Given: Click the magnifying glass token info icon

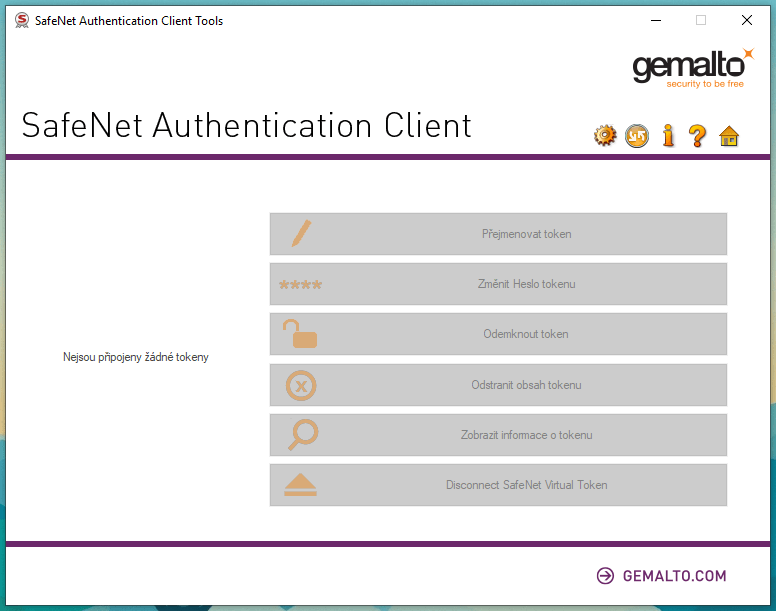Looking at the screenshot, I should click(303, 435).
